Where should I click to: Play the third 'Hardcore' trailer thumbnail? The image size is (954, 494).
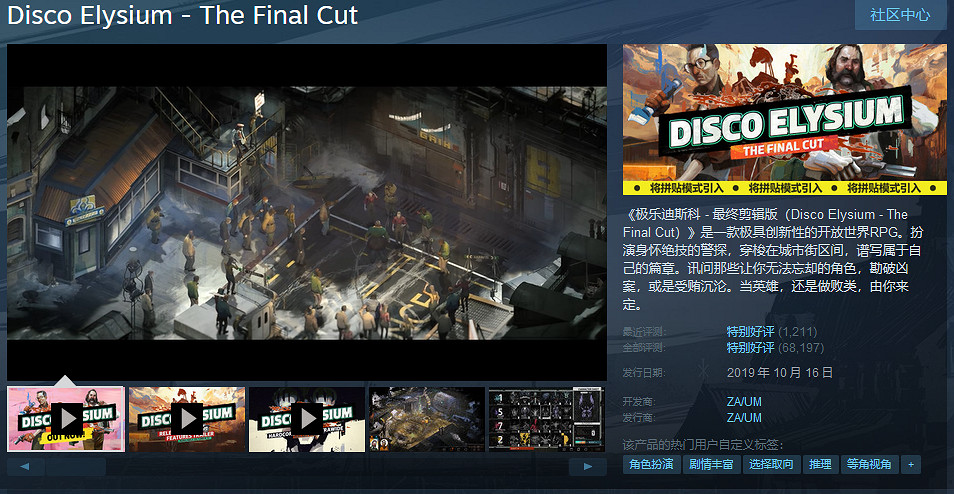coord(307,418)
